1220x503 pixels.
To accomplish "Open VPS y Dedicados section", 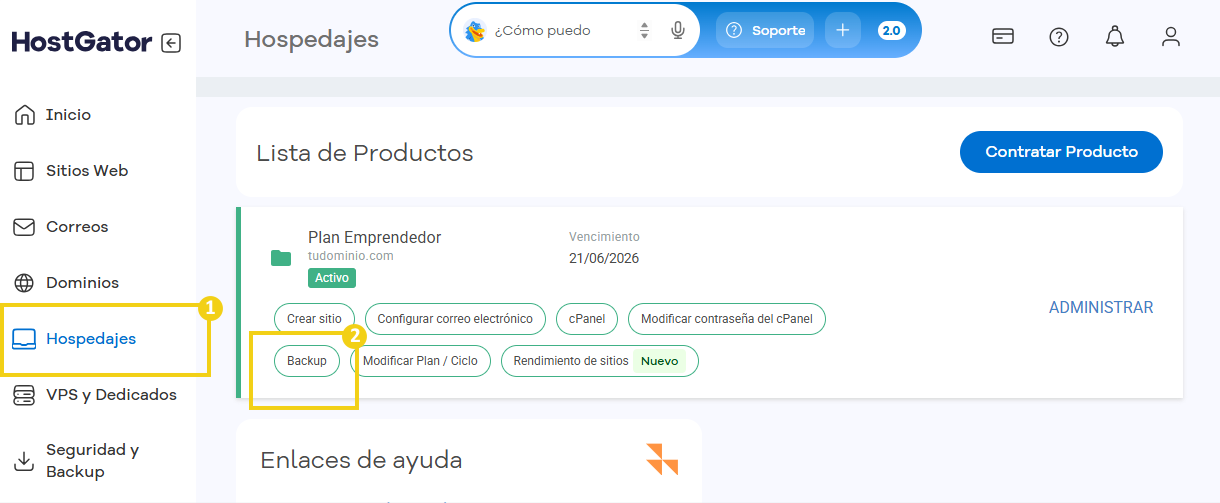I will pos(111,395).
